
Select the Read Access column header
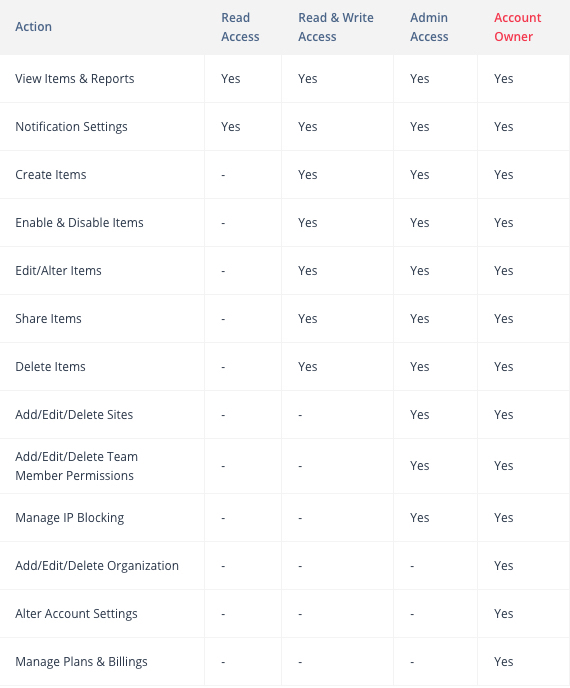240,27
